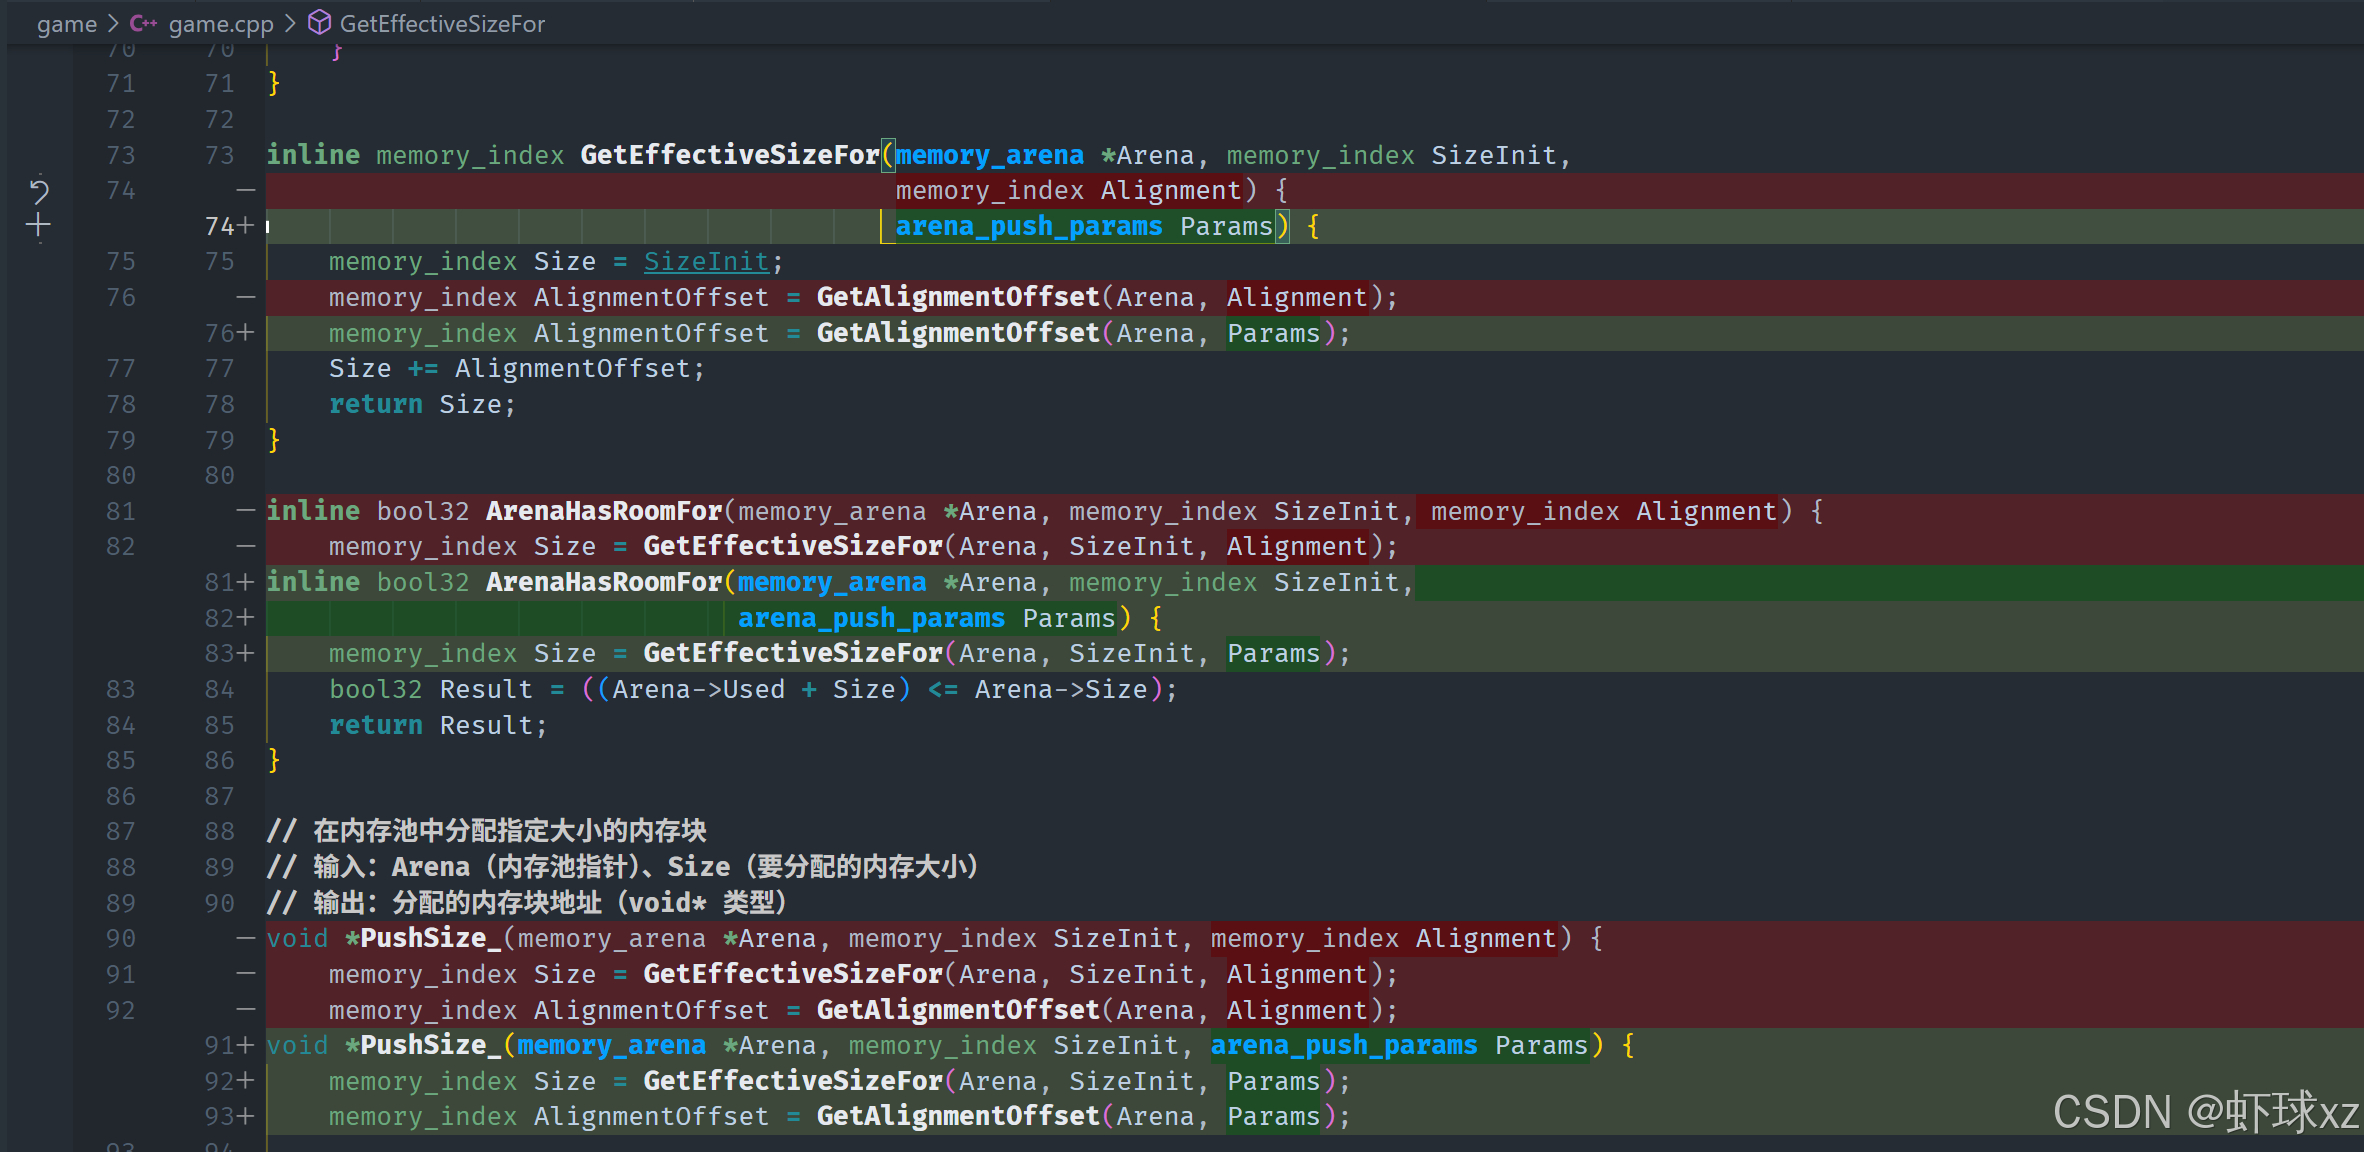2364x1152 pixels.
Task: Expand the chevron after game breadcrumb
Action: pyautogui.click(x=113, y=23)
